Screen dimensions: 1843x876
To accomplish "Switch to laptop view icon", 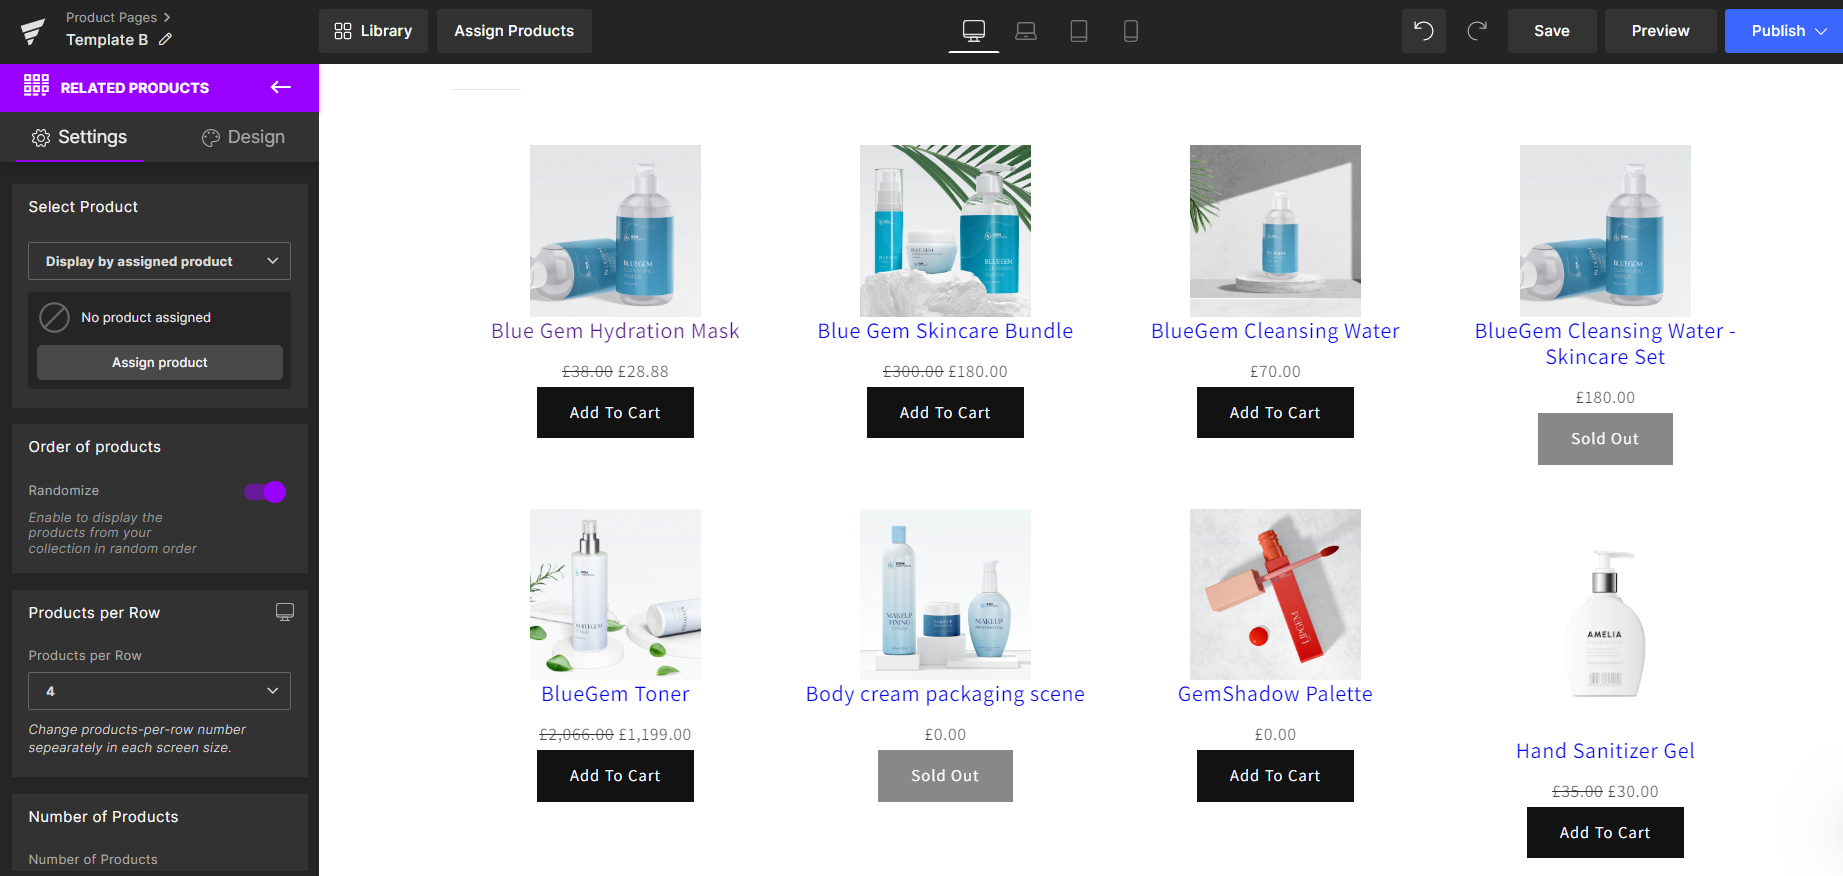I will 1026,31.
